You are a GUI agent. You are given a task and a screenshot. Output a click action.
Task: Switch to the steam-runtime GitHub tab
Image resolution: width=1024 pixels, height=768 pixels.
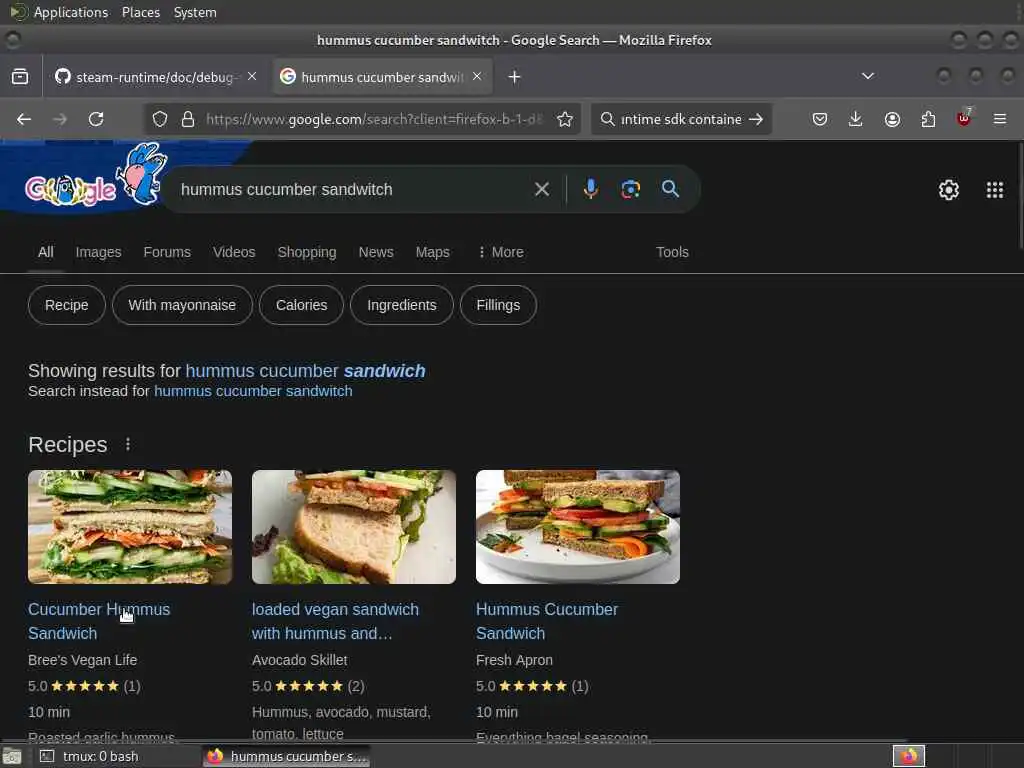[157, 76]
